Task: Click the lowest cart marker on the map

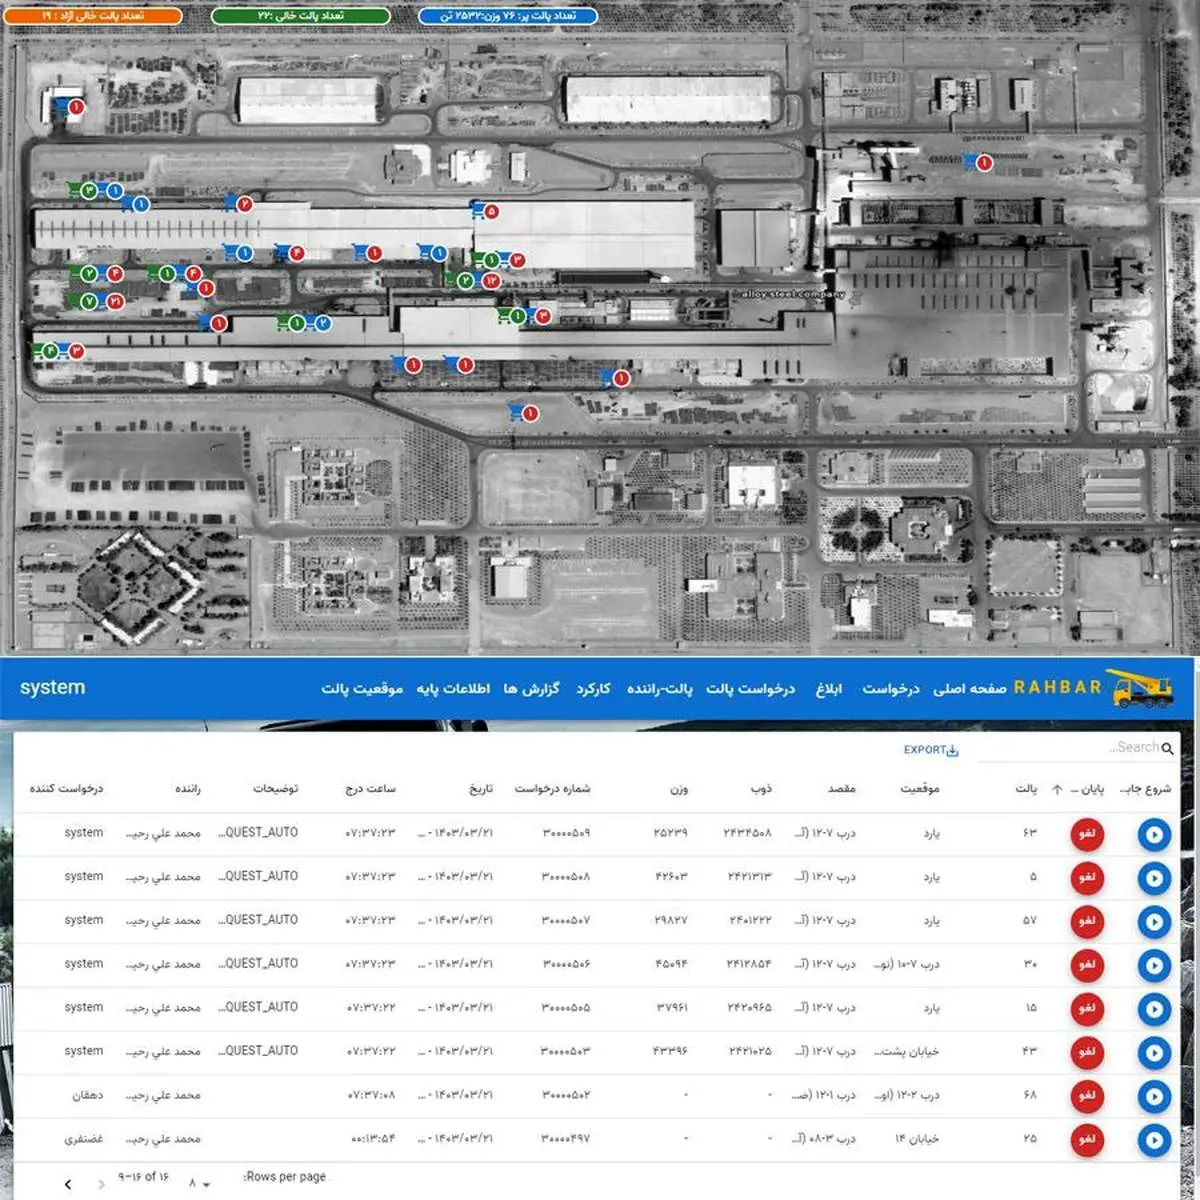Action: click(x=516, y=412)
